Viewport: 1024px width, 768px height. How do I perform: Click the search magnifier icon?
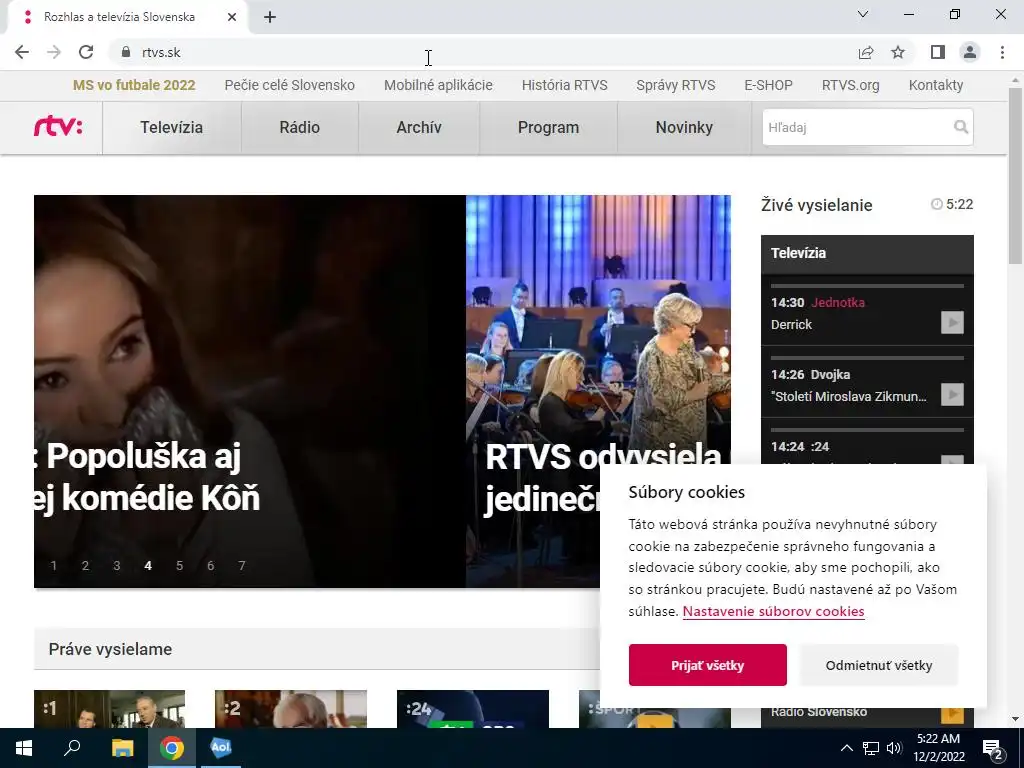click(x=961, y=127)
